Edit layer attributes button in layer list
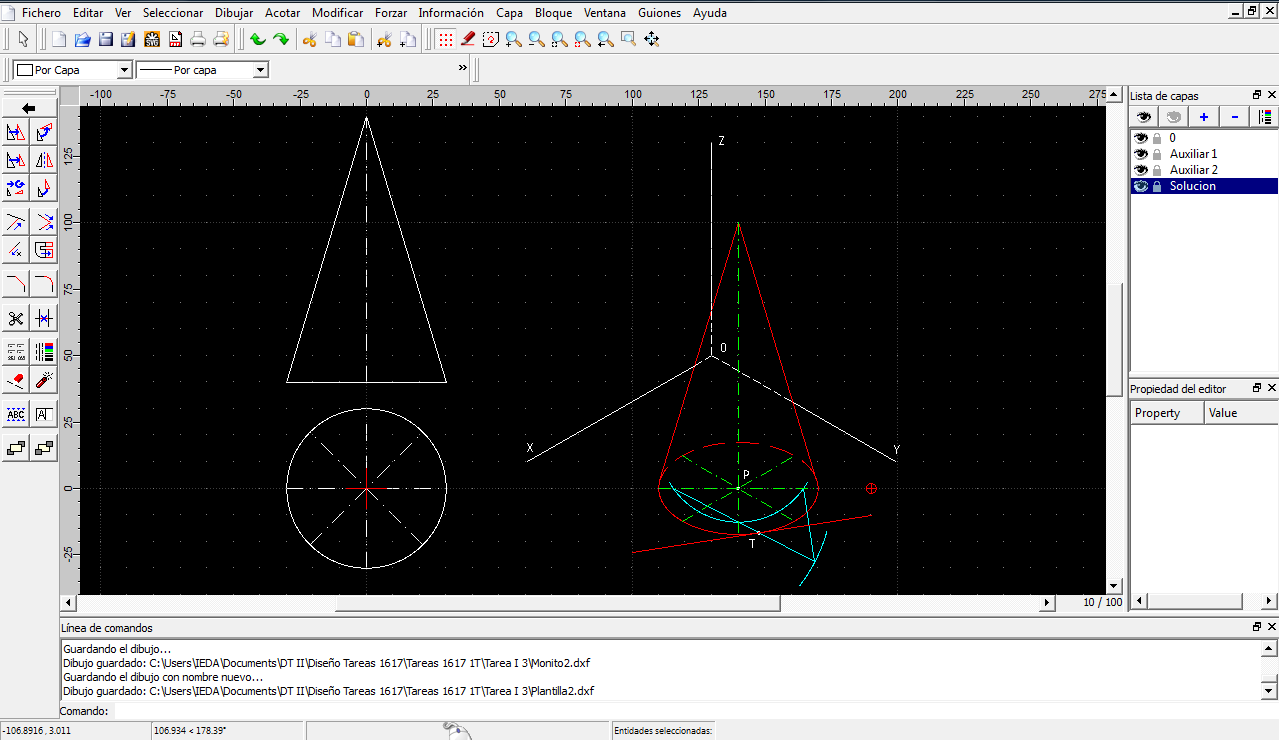This screenshot has width=1279, height=740. pyautogui.click(x=1265, y=117)
